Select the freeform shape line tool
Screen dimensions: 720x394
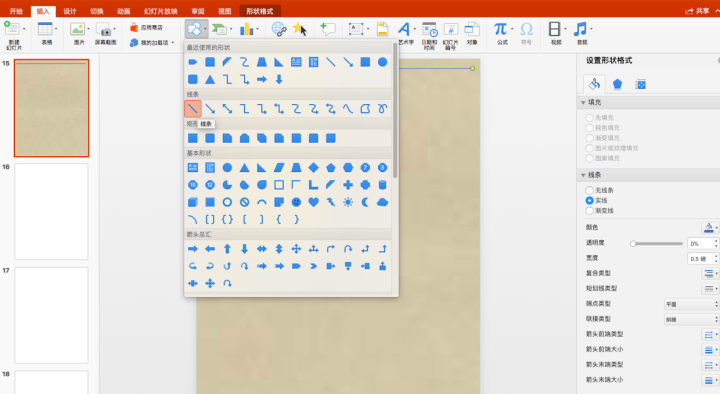(x=365, y=109)
